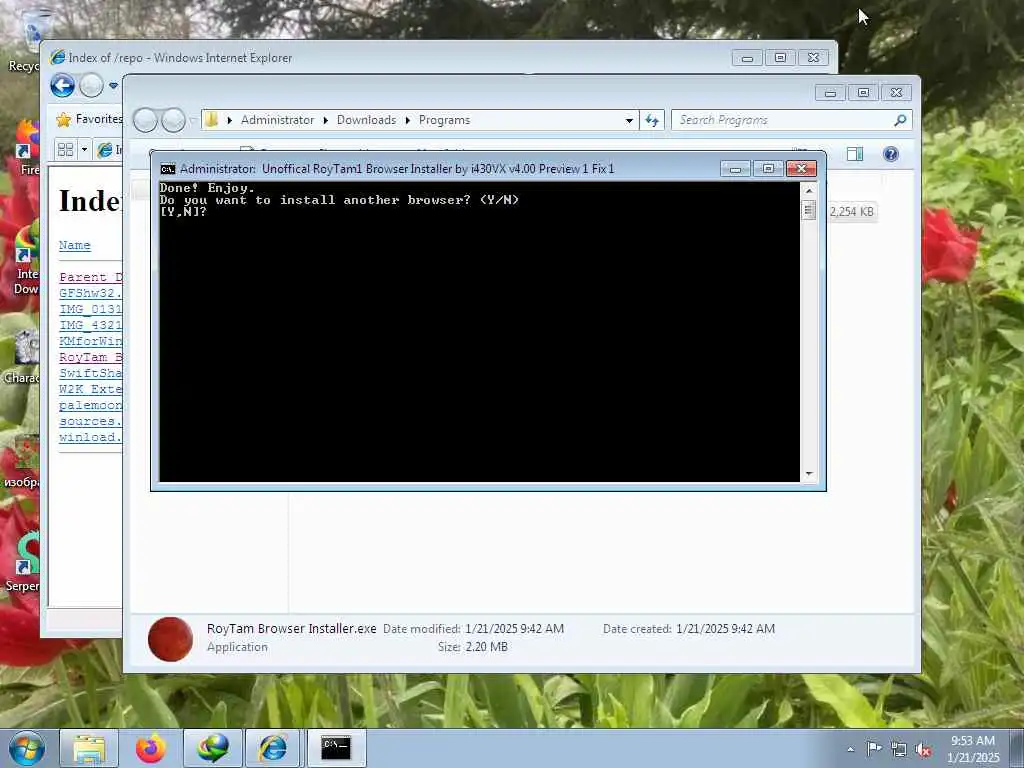This screenshot has height=768, width=1024.
Task: Select Downloads in the address breadcrumb
Action: pyautogui.click(x=366, y=120)
